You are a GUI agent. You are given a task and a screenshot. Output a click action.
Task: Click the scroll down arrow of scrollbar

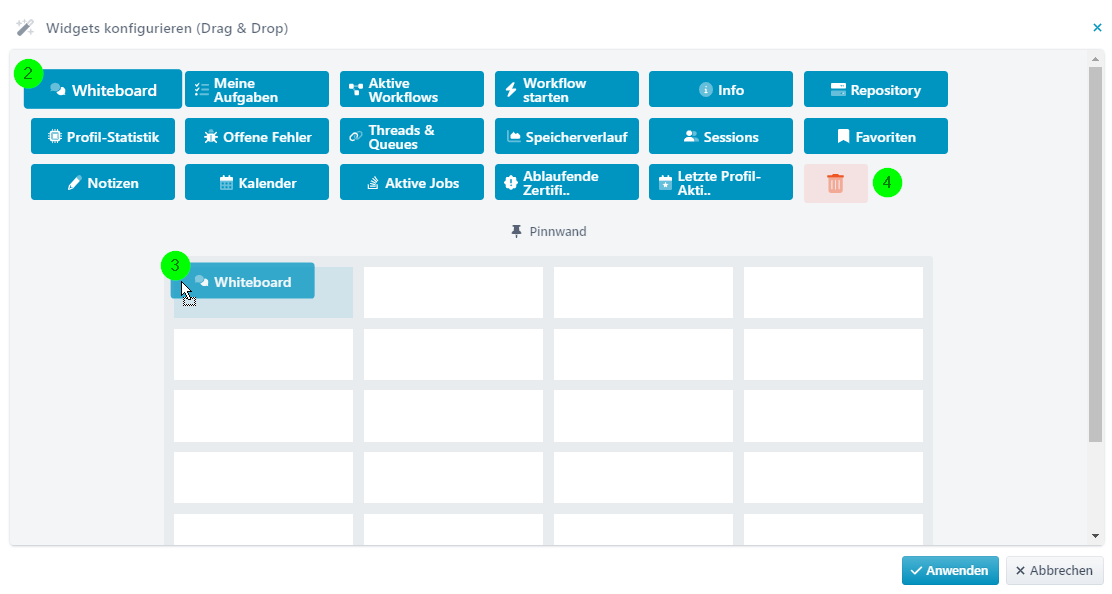click(1096, 537)
